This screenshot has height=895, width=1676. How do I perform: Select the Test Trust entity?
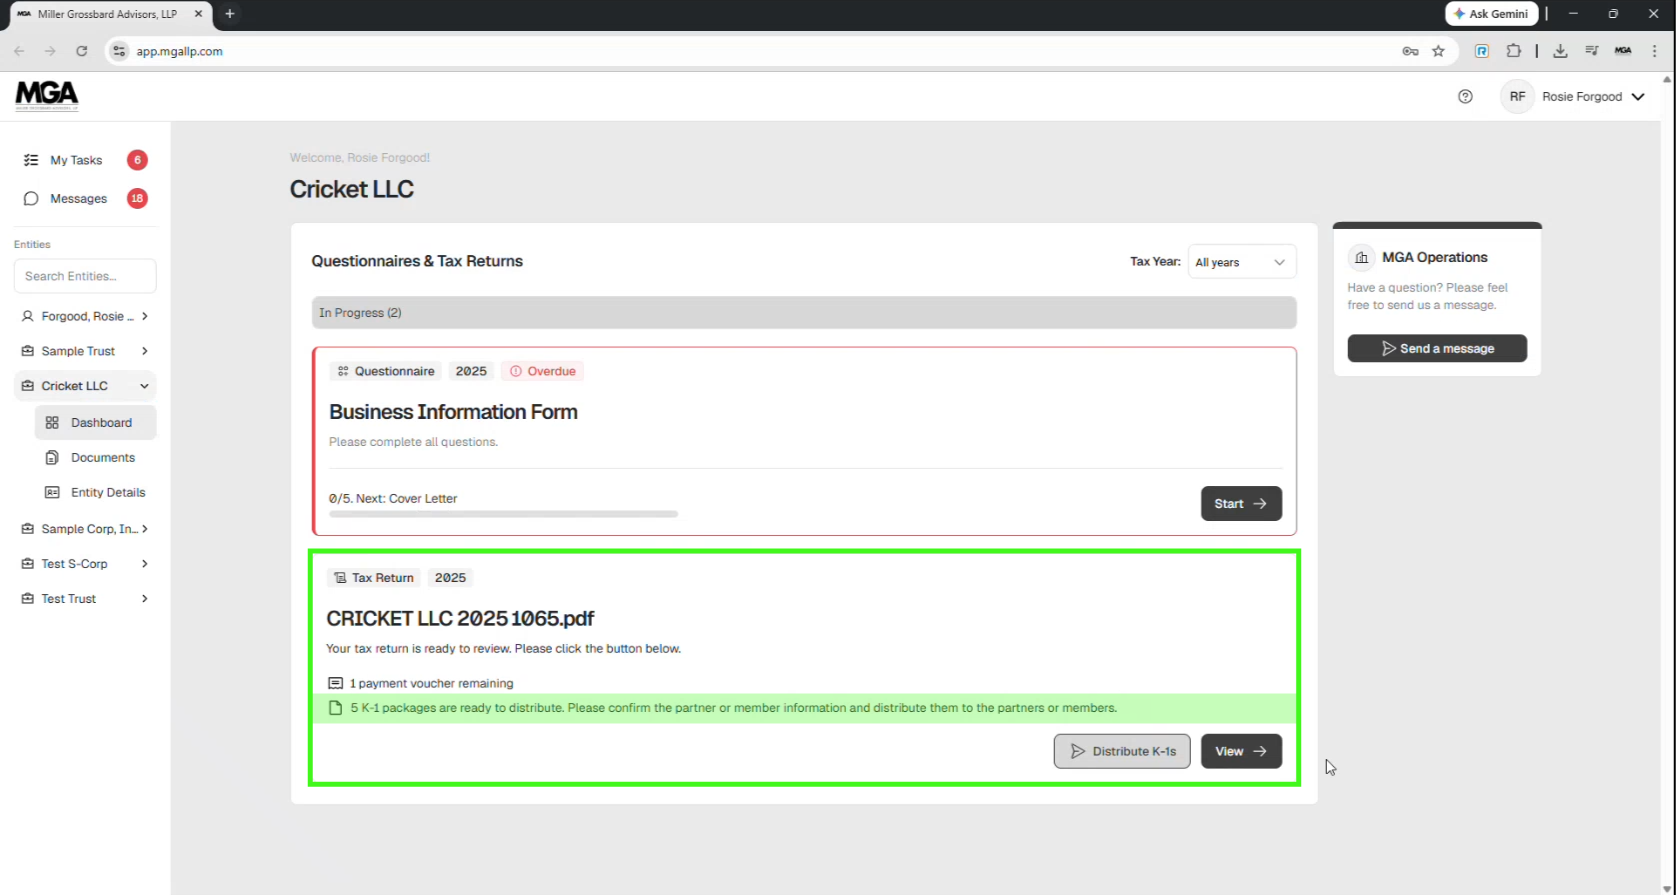tap(68, 599)
